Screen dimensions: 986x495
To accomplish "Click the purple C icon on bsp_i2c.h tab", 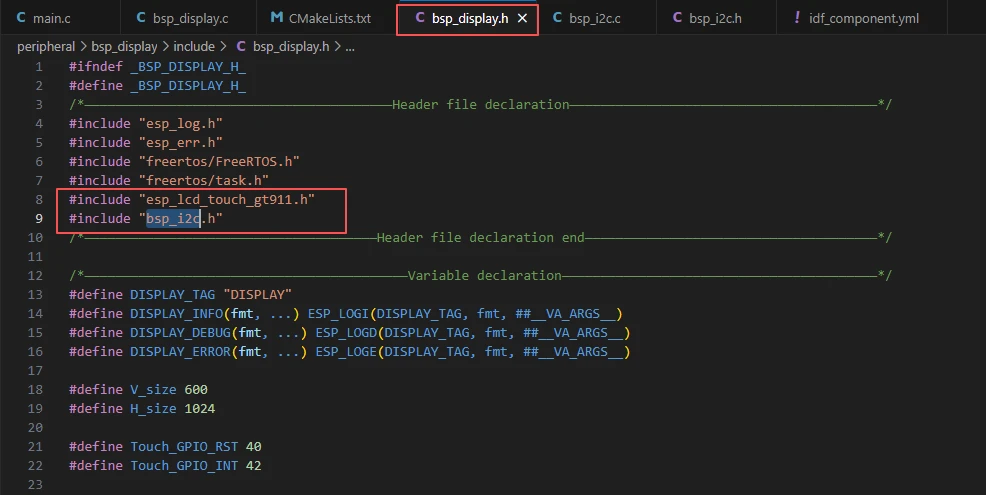I will (x=678, y=18).
